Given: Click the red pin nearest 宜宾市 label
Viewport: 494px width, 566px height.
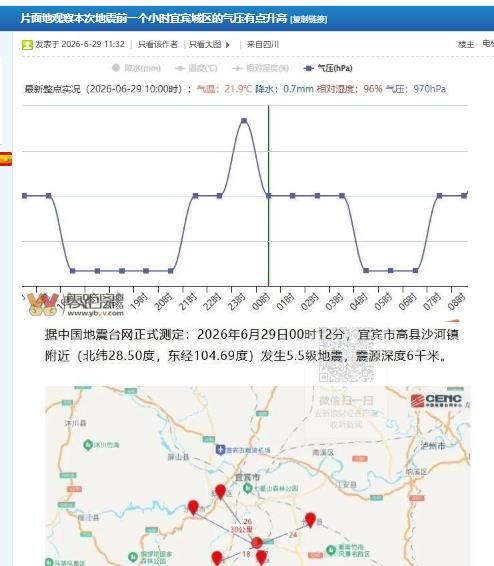Looking at the screenshot, I should pos(220,492).
